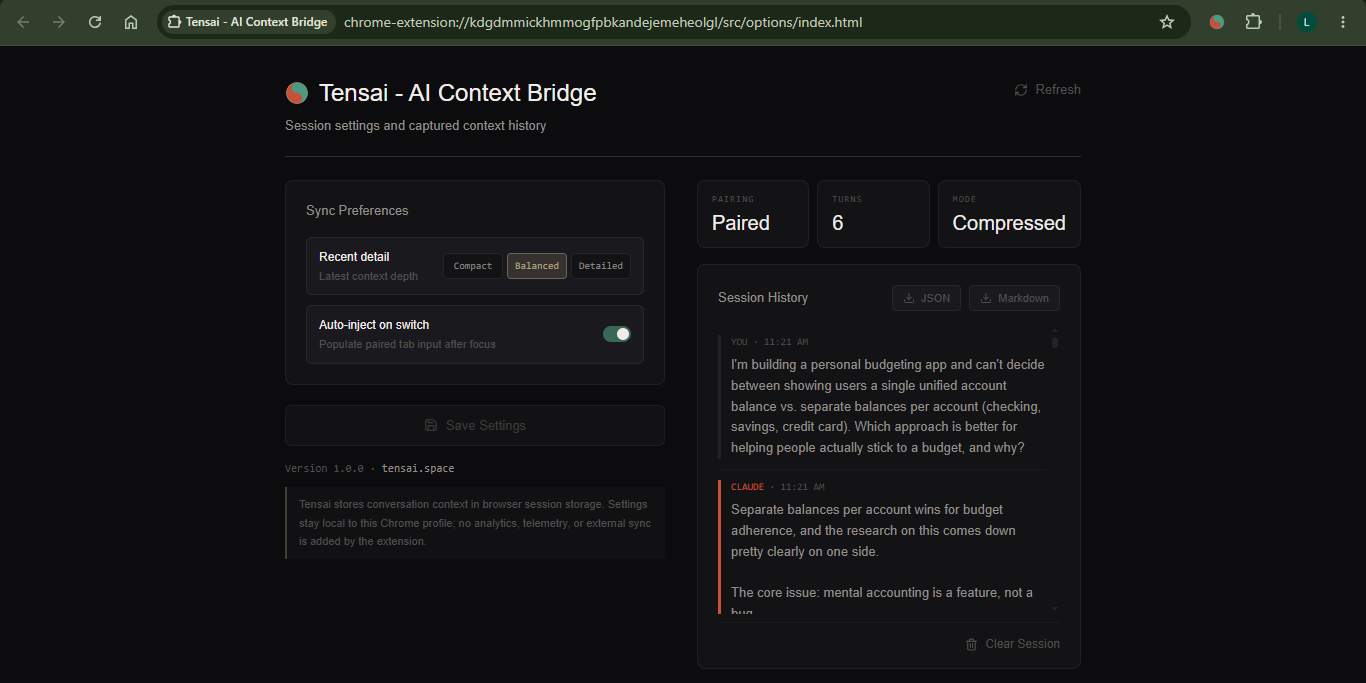Click the Refresh button at the top right
This screenshot has height=683, width=1366.
[1047, 90]
